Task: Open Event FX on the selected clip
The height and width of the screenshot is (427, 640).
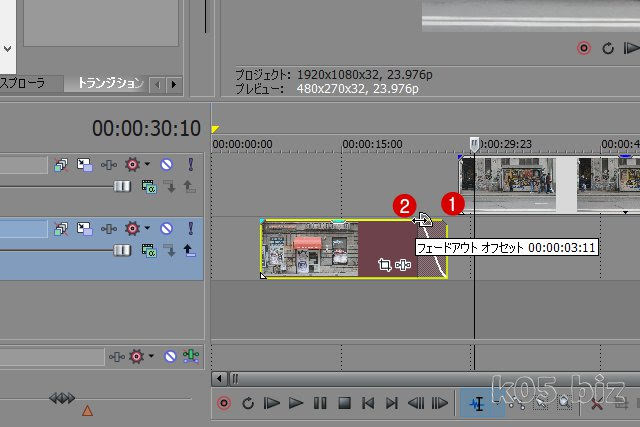Action: [x=403, y=265]
